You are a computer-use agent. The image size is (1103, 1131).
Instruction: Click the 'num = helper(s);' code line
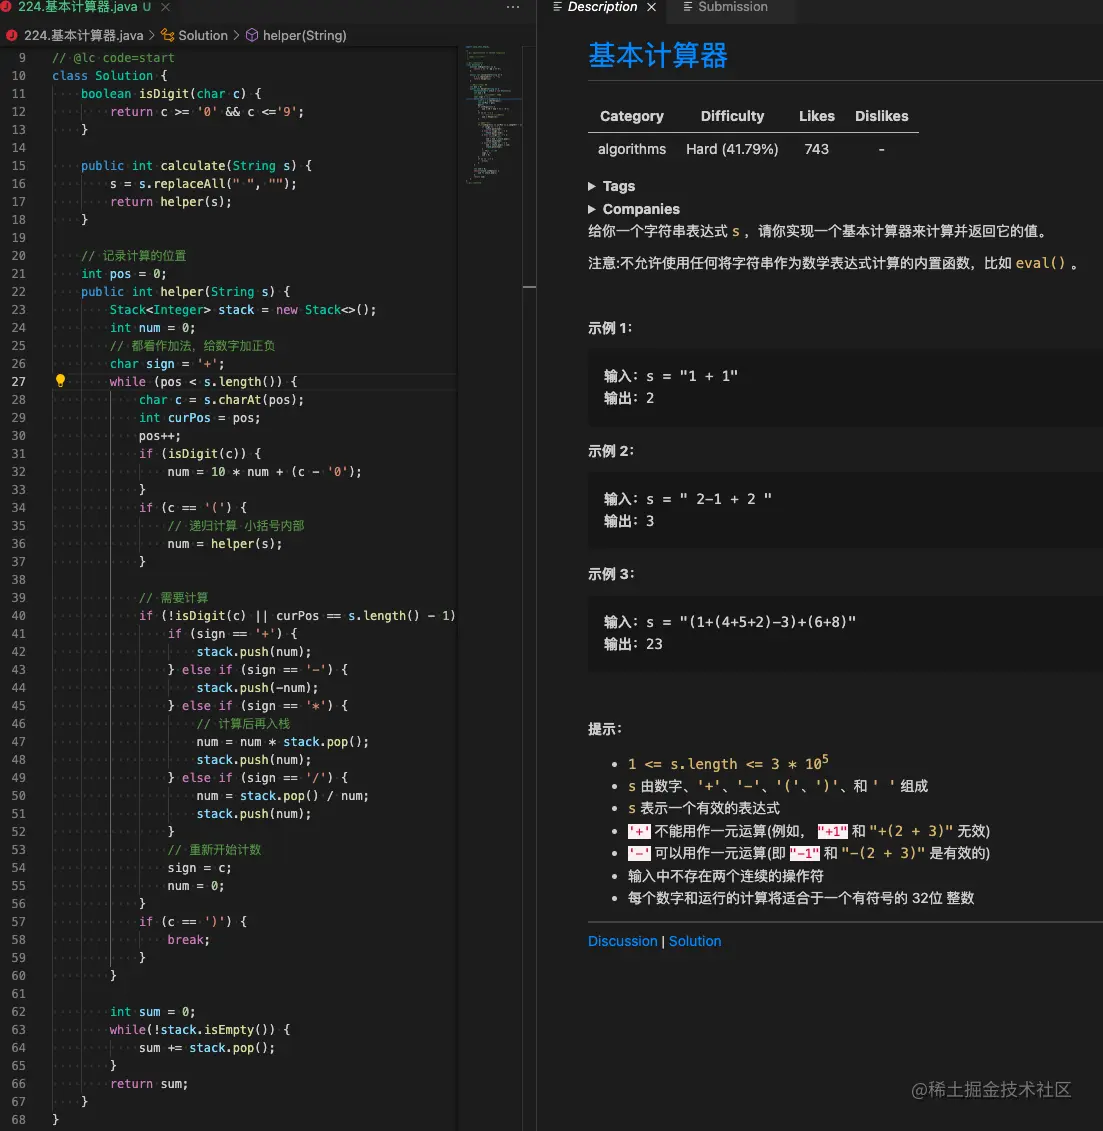(x=224, y=544)
